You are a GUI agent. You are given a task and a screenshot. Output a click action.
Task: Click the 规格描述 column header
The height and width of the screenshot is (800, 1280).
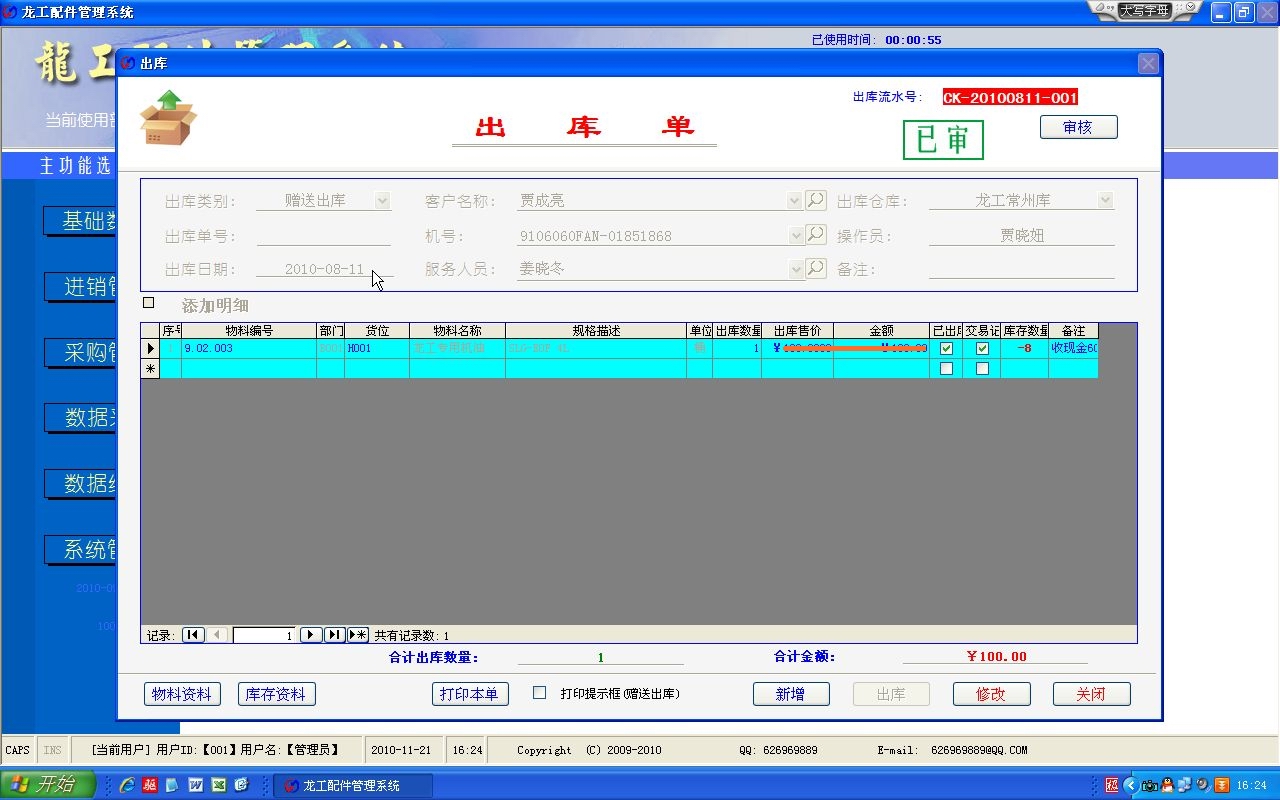pos(596,330)
